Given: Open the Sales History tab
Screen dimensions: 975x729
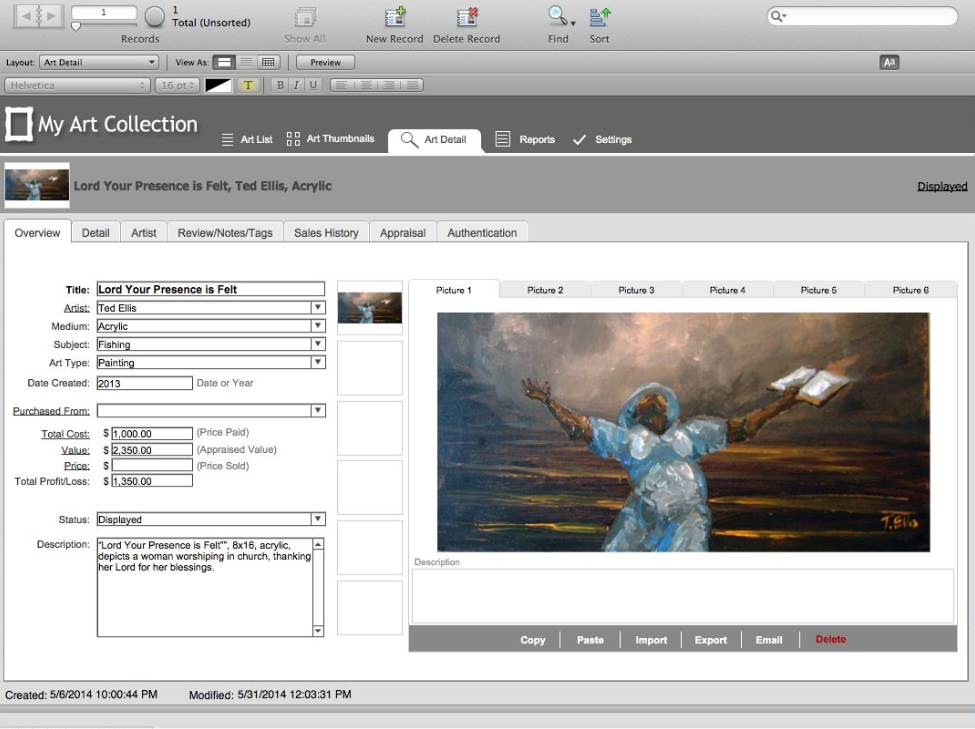Looking at the screenshot, I should pos(326,233).
